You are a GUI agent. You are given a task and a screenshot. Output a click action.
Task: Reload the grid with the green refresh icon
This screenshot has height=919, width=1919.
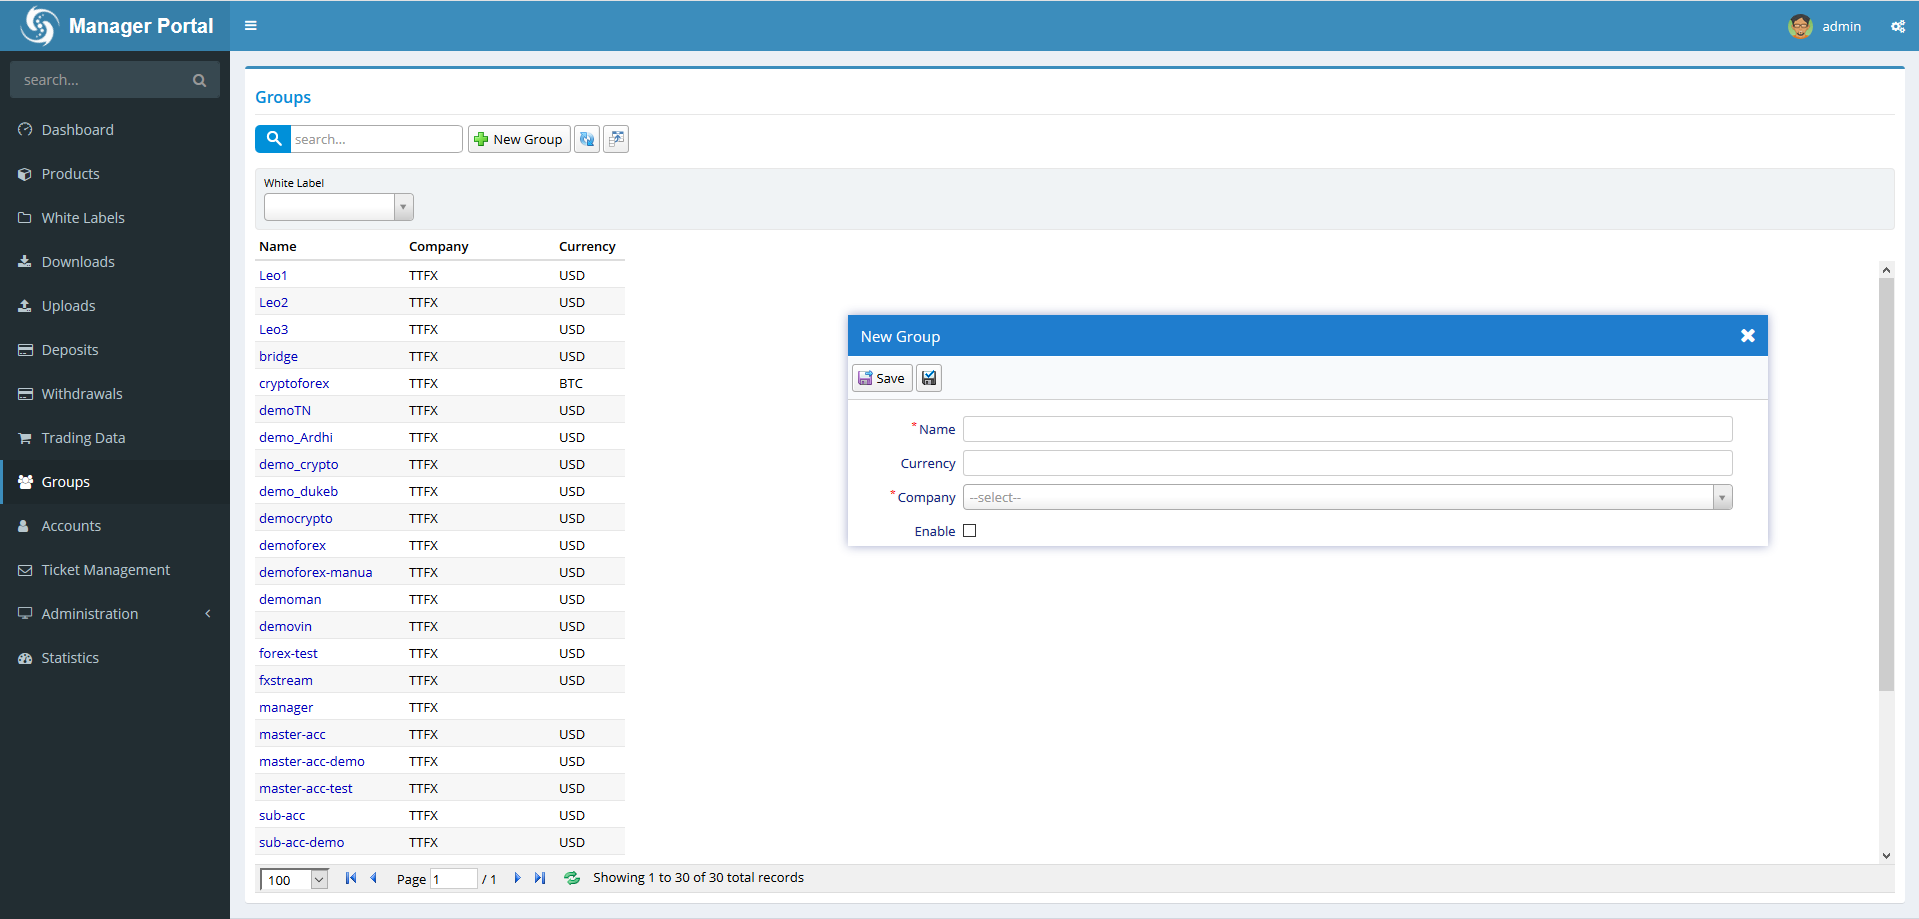click(x=572, y=878)
